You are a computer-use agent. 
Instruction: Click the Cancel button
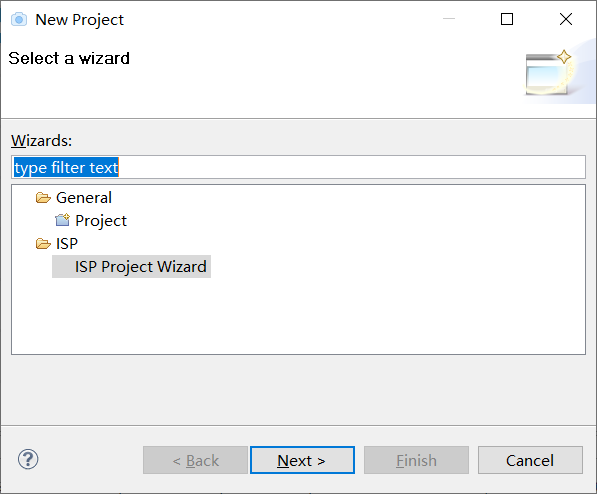pyautogui.click(x=530, y=460)
